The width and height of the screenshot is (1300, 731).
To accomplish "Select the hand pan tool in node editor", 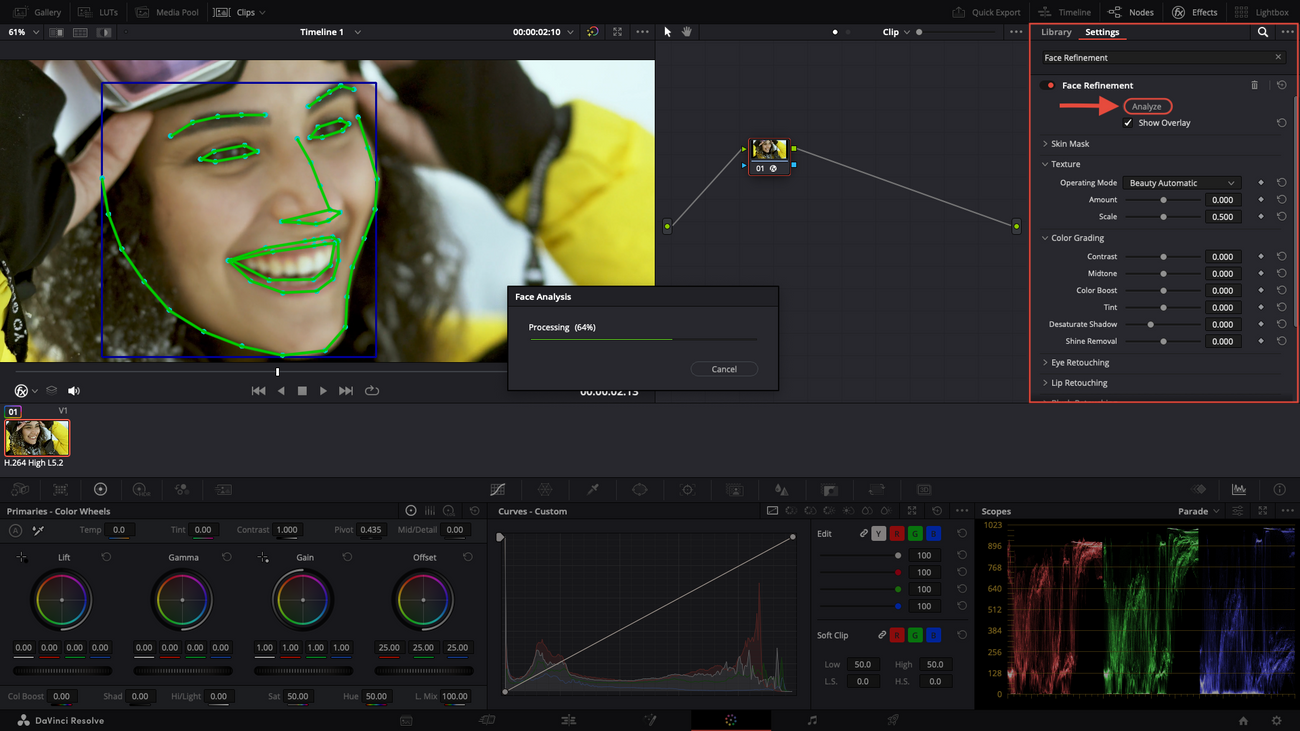I will pos(687,32).
